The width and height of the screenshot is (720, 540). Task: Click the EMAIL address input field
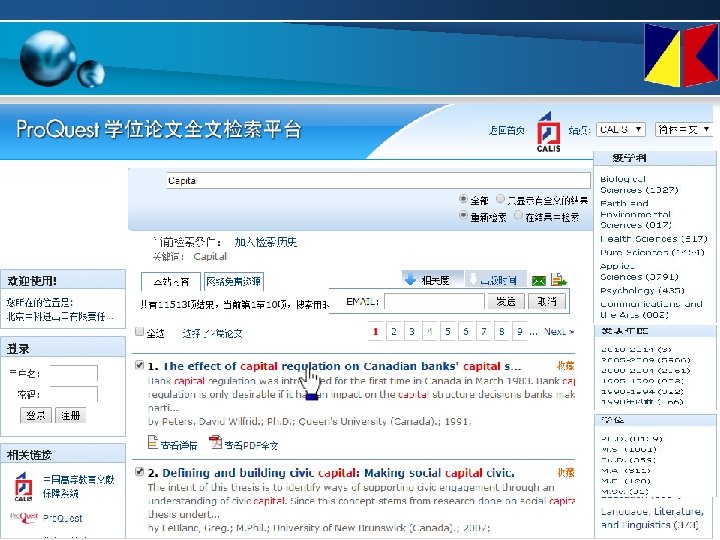pyautogui.click(x=434, y=302)
